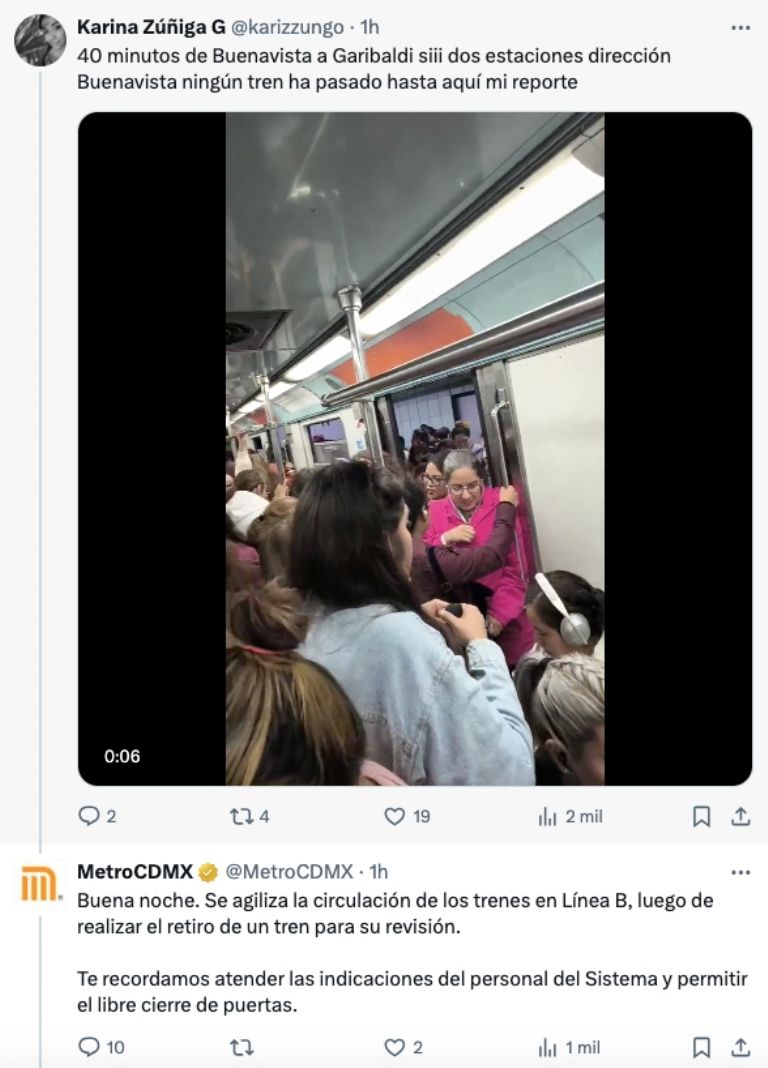The width and height of the screenshot is (768, 1068).
Task: Share the MetroCDMX reply
Action: [x=741, y=1047]
